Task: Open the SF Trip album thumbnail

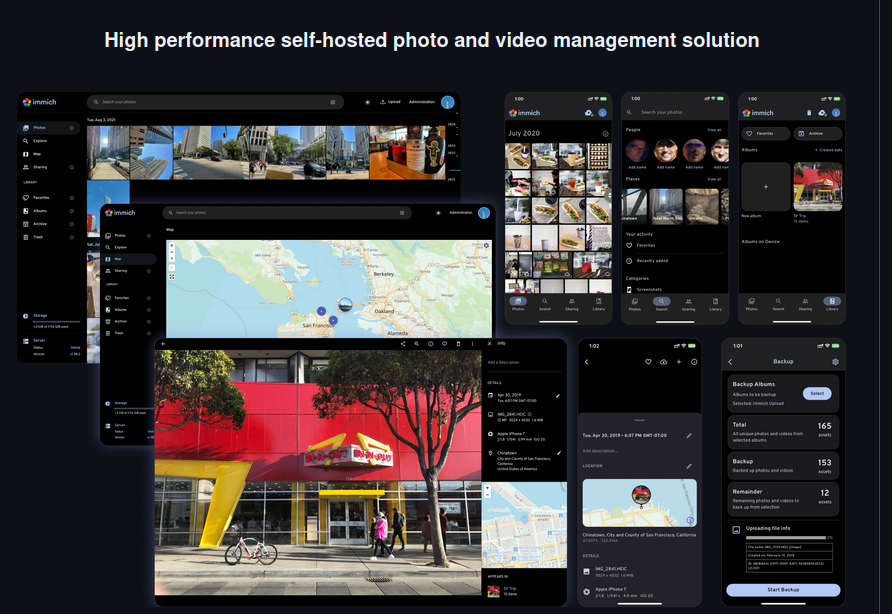Action: (817, 186)
